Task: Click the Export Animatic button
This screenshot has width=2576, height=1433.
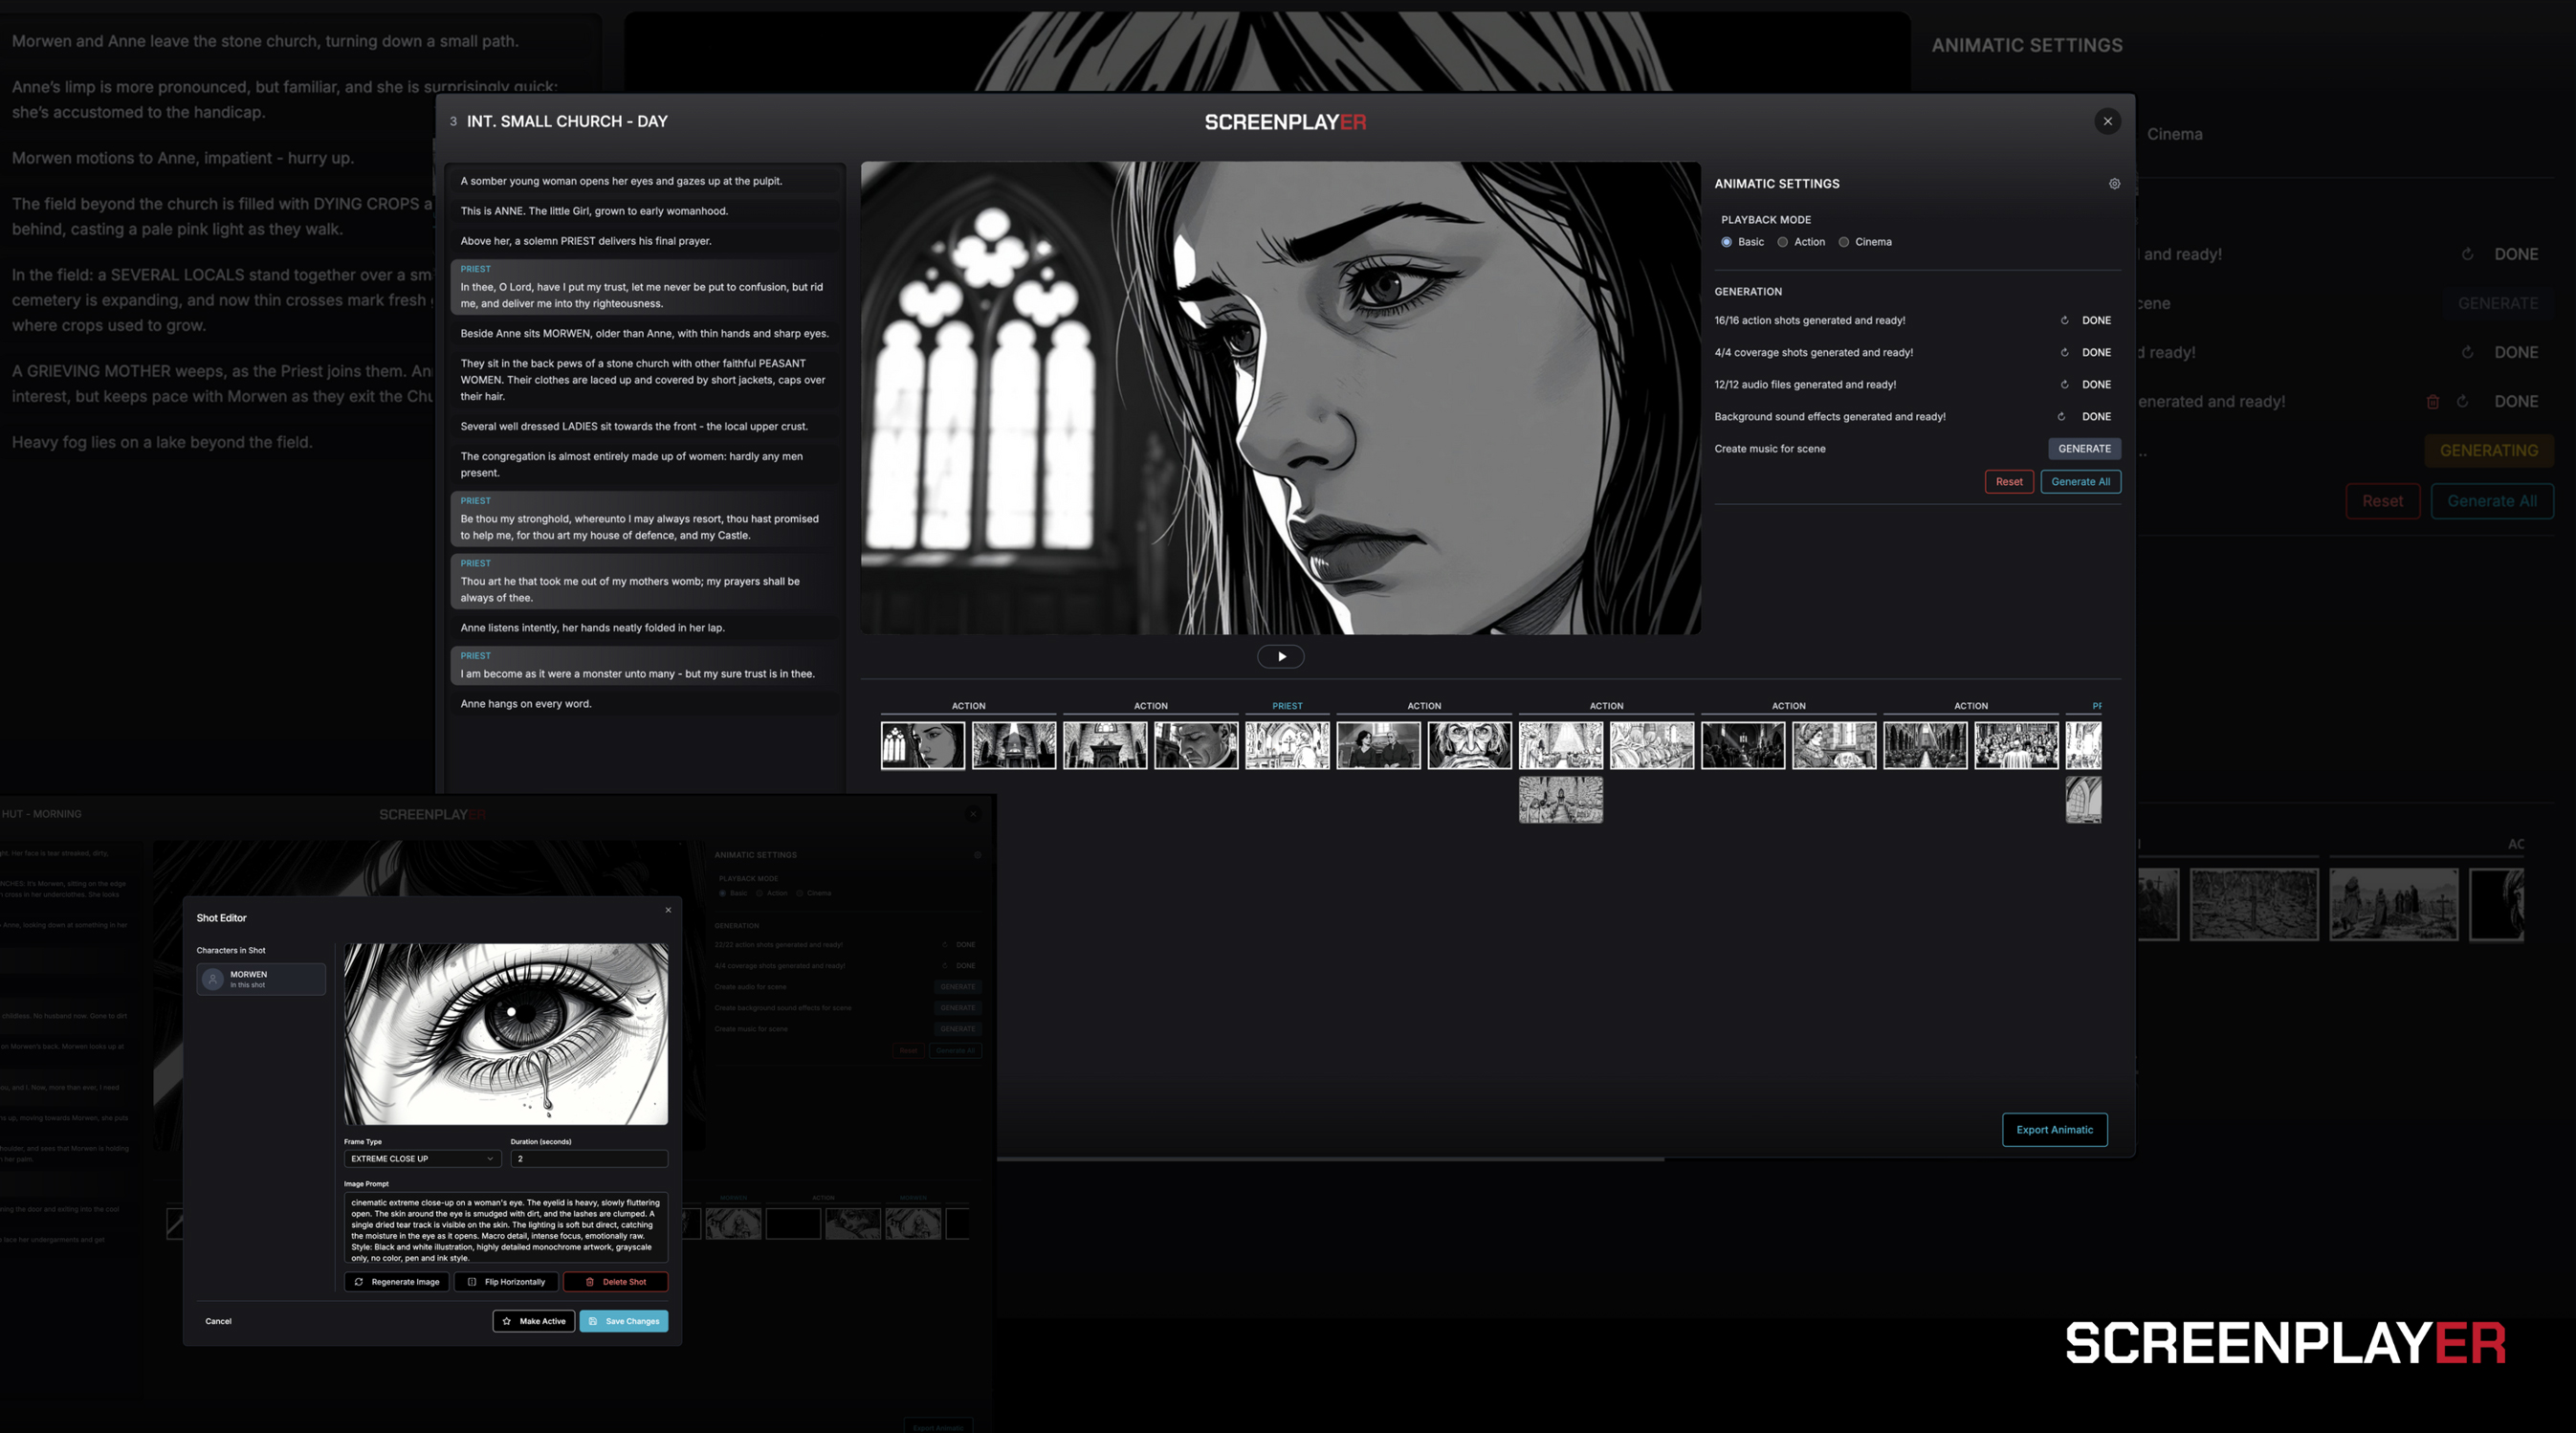Action: [2054, 1130]
